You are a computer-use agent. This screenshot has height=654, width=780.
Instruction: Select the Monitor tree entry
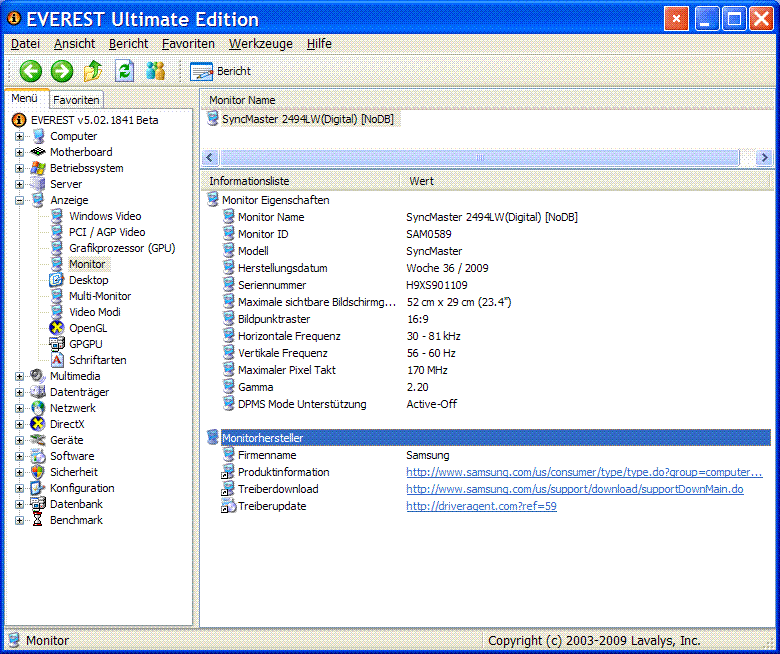tap(87, 264)
